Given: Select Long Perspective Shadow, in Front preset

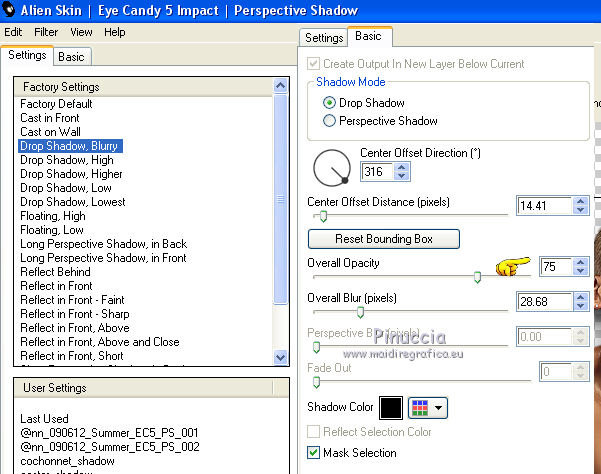Looking at the screenshot, I should coord(103,258).
